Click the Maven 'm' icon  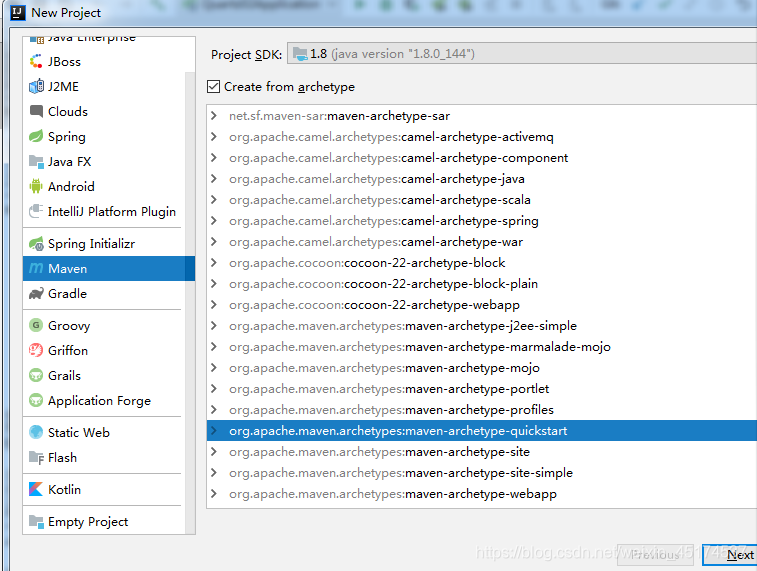(36, 268)
